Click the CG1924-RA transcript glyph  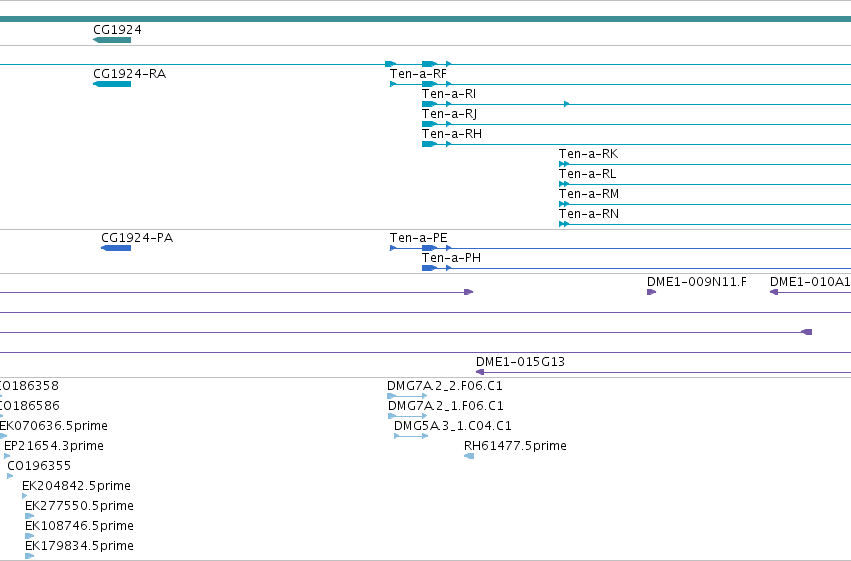(112, 84)
